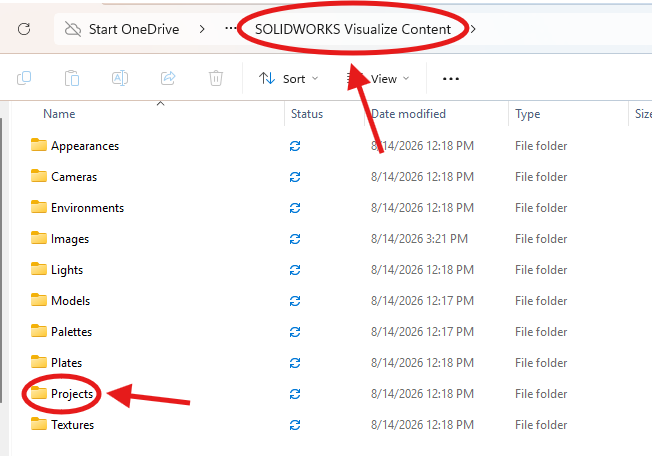Click sync status icon for Lights
The image size is (652, 456).
(x=295, y=270)
